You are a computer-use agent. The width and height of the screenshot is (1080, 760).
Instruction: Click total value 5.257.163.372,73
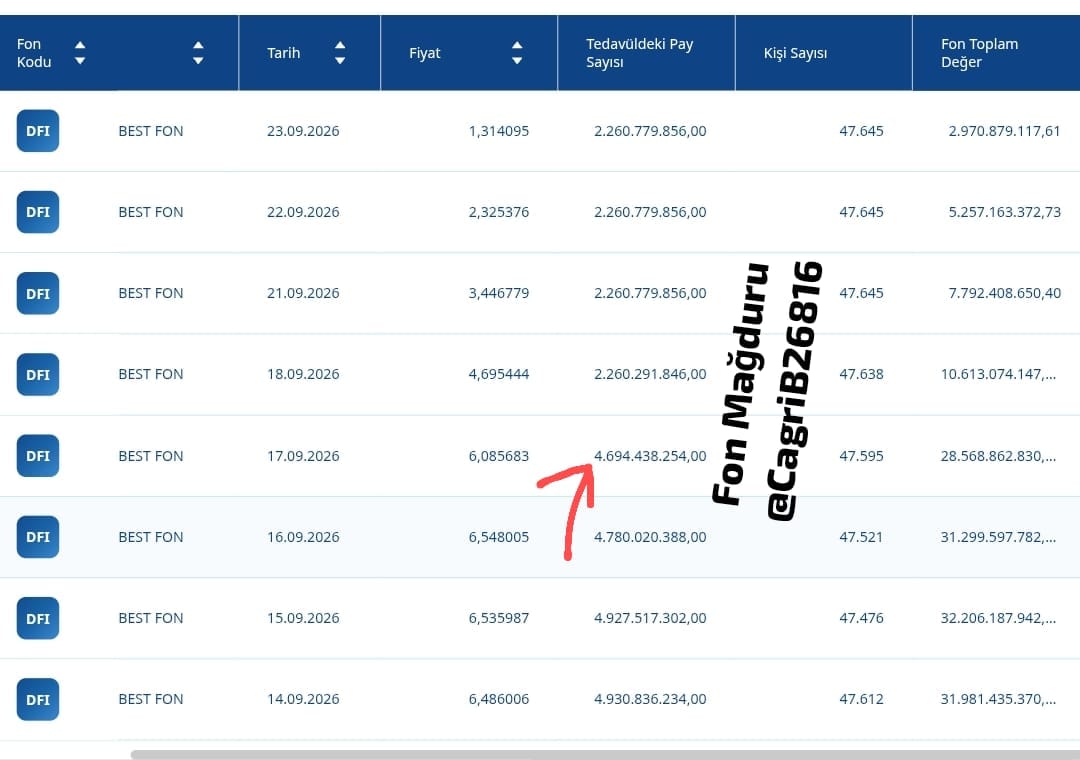pos(1004,212)
